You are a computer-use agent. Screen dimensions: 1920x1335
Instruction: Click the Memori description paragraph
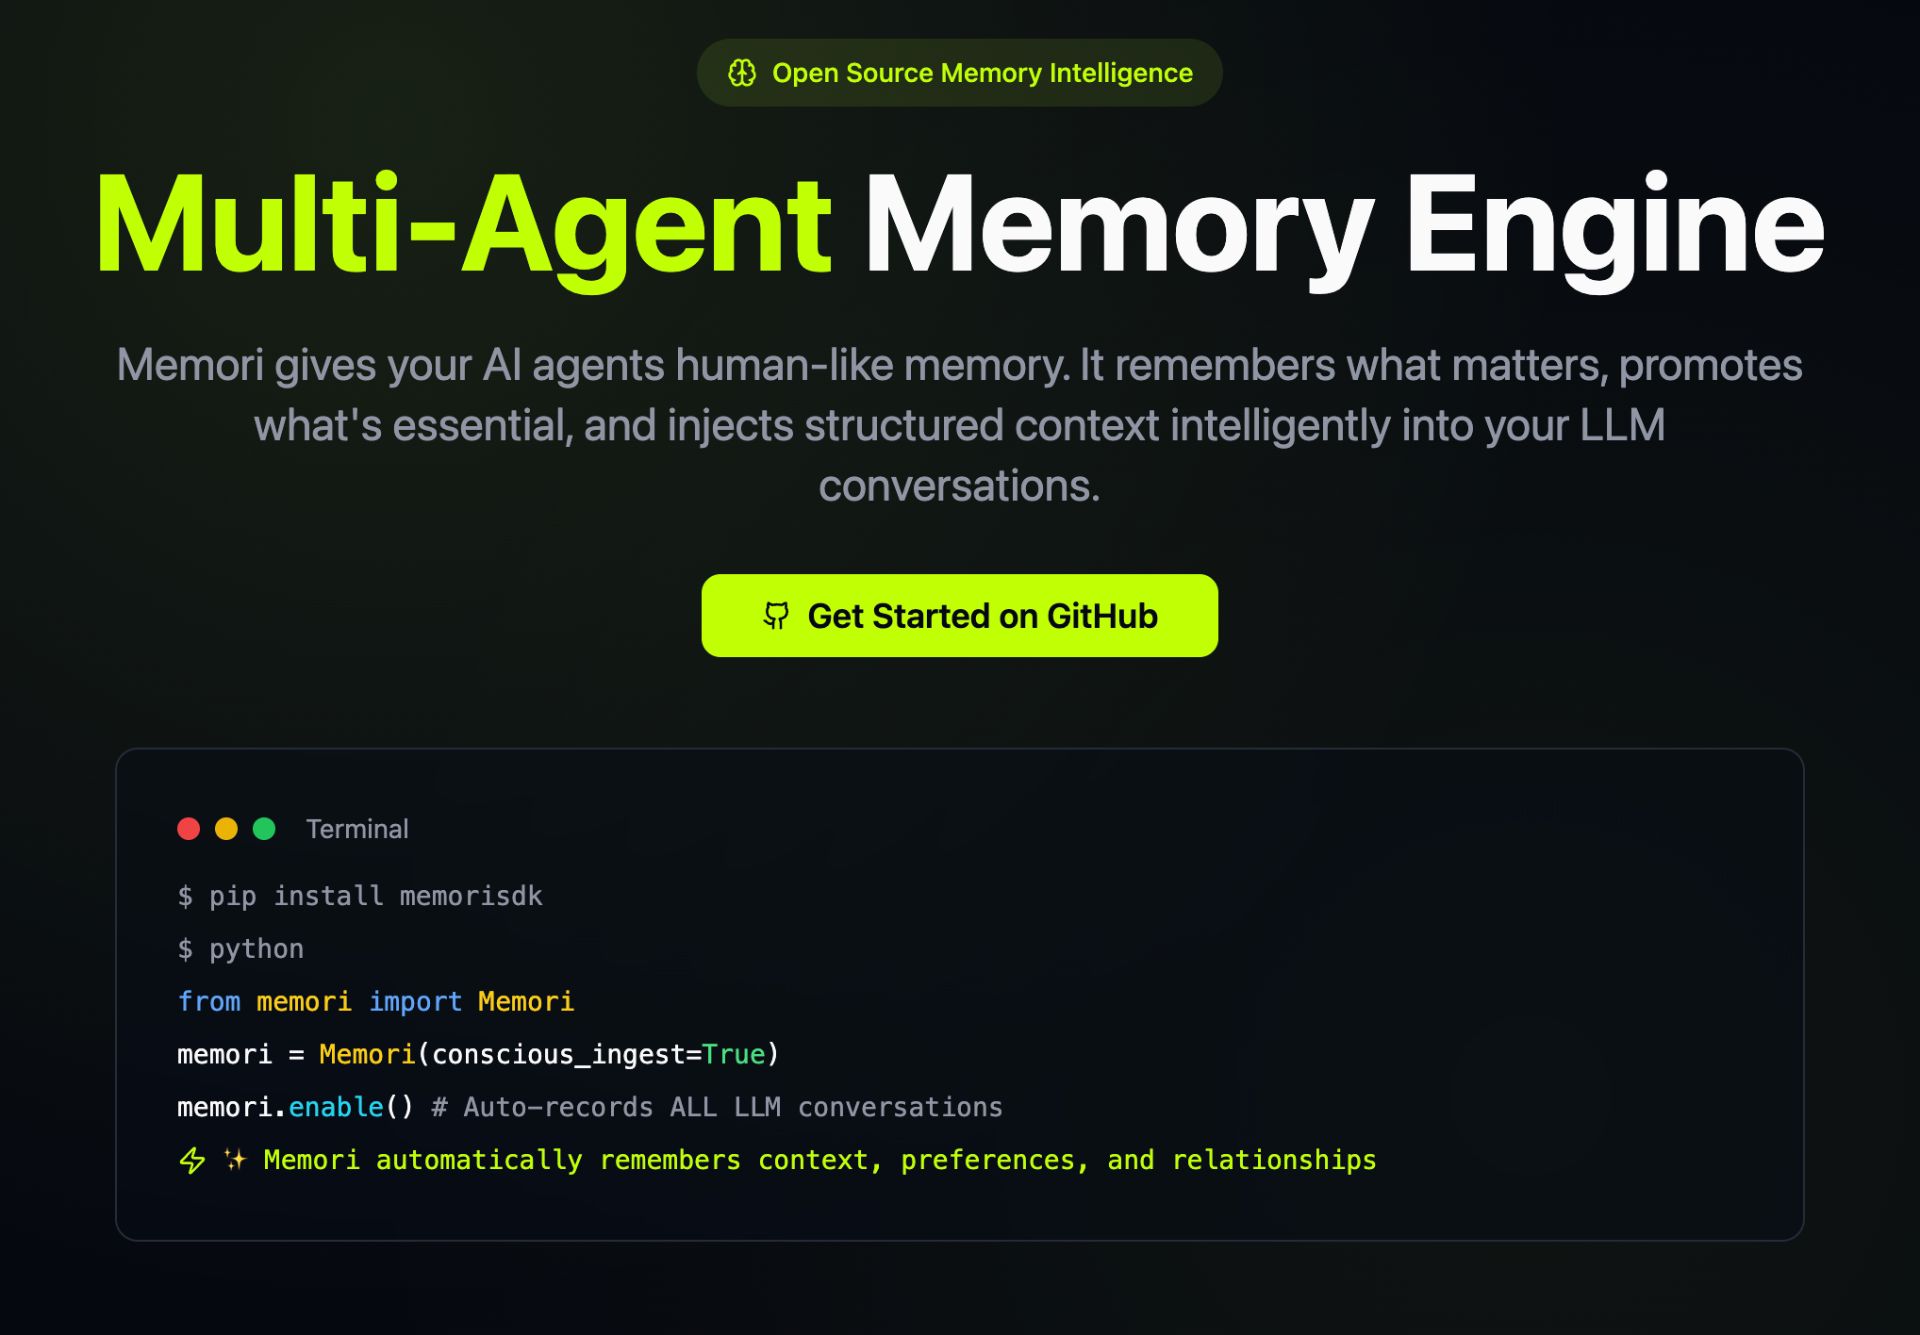[959, 425]
